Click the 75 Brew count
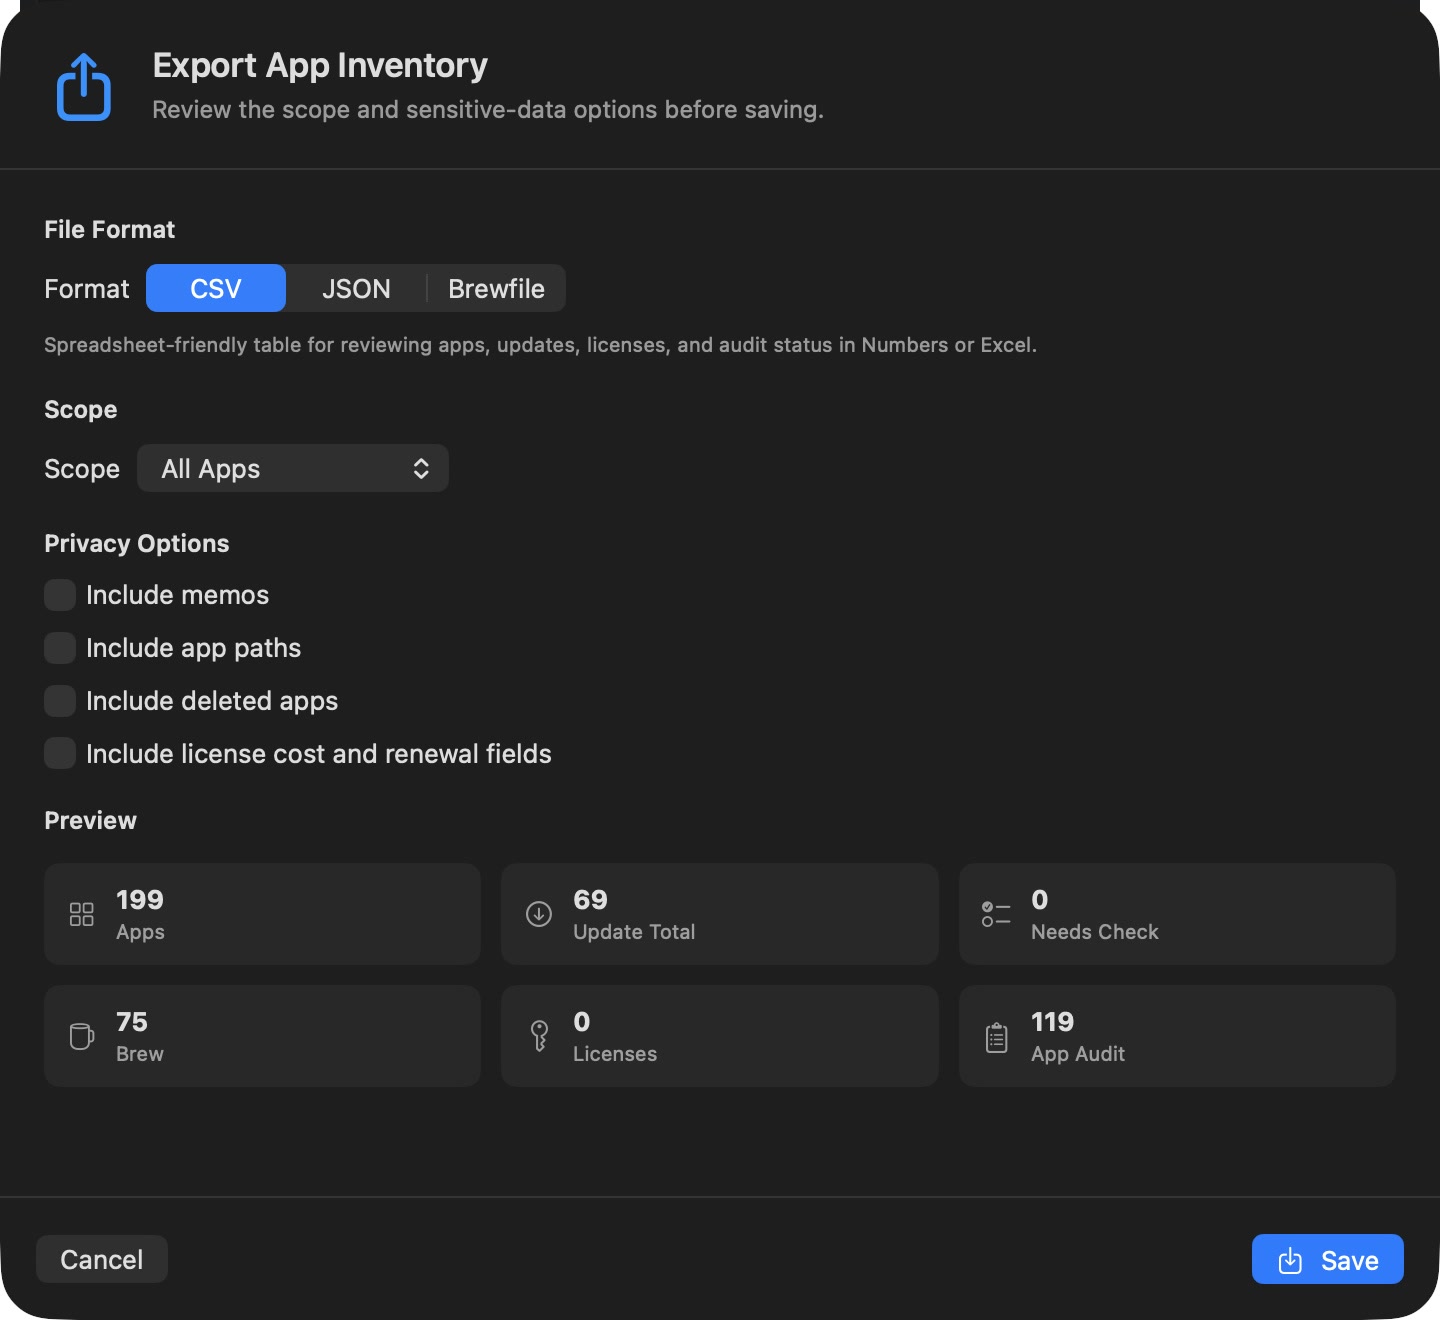Viewport: 1440px width, 1320px height. coord(132,1022)
